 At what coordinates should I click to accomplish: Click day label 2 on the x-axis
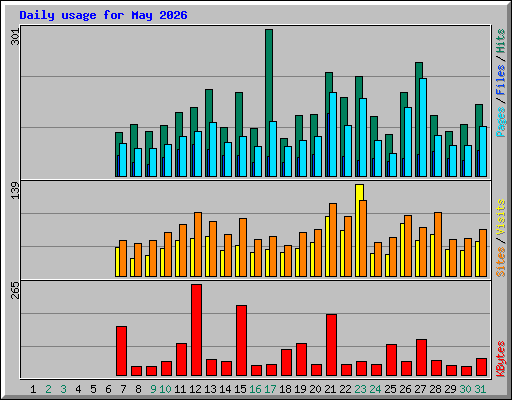pyautogui.click(x=48, y=389)
